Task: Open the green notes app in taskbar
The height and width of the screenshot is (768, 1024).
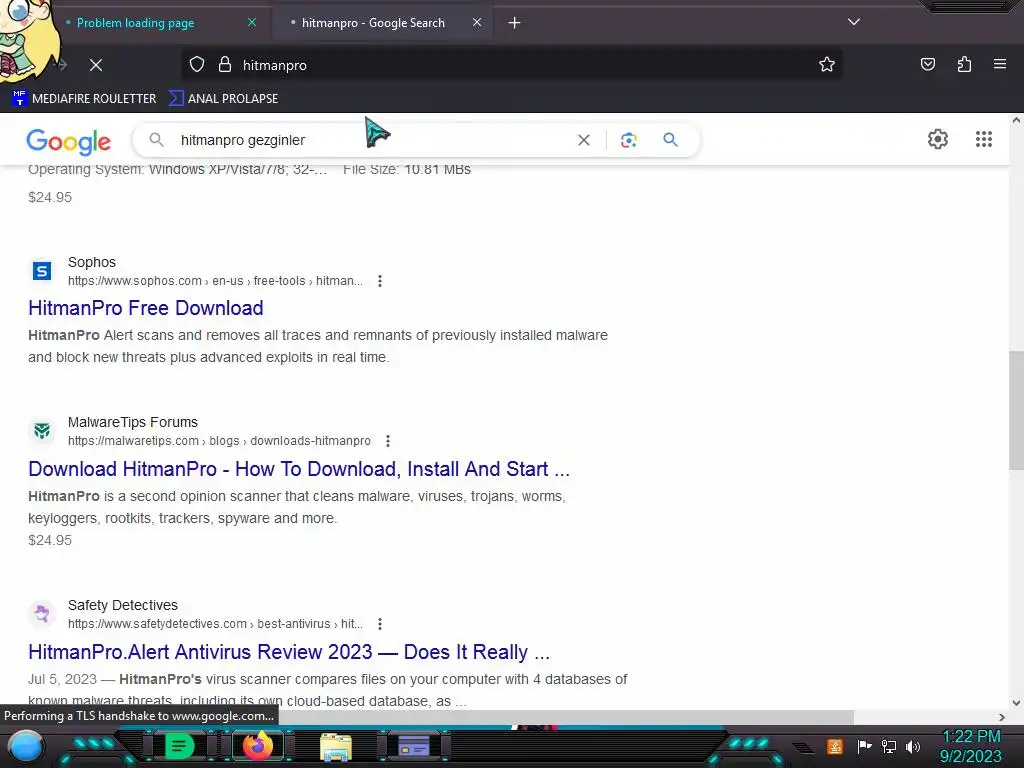Action: [x=179, y=746]
